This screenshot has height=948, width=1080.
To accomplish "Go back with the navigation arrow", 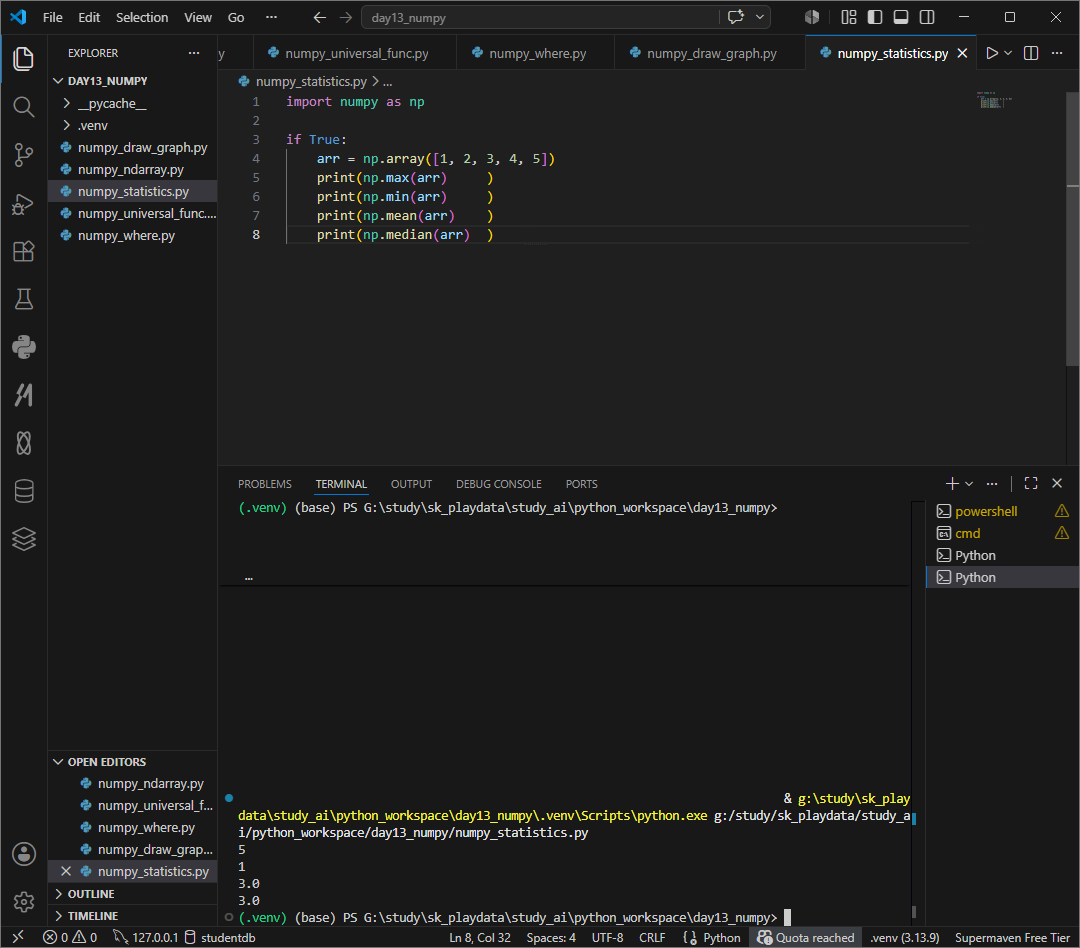I will pos(320,17).
